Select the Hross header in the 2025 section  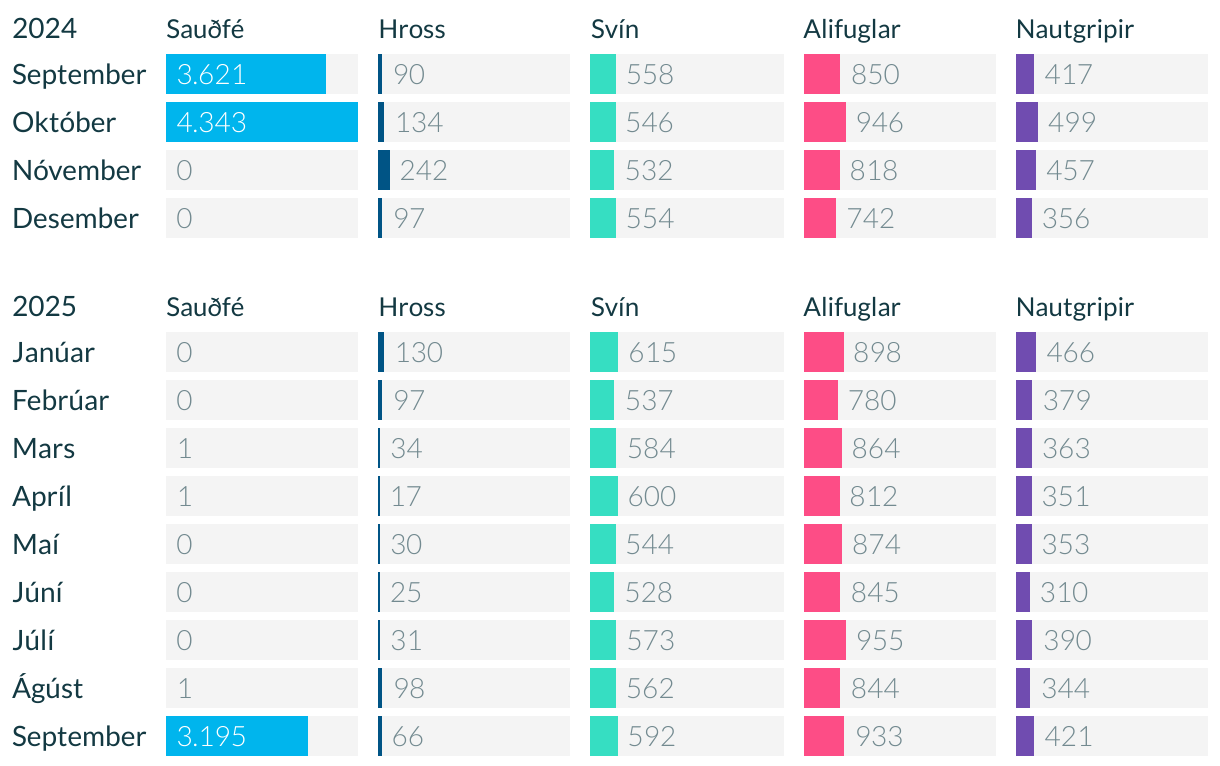pos(412,307)
